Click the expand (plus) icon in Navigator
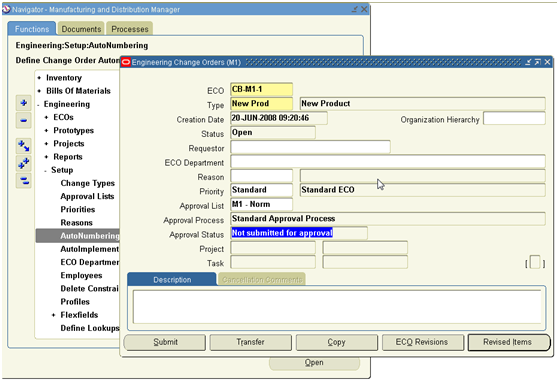The width and height of the screenshot is (559, 388). point(24,103)
